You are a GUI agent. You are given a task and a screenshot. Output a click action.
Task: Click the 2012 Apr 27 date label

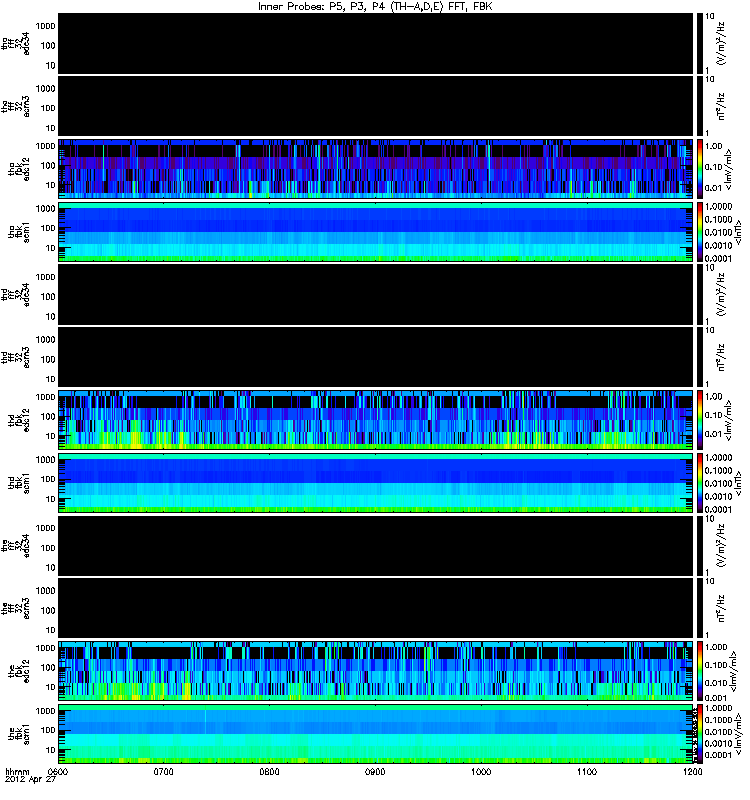pos(30,780)
